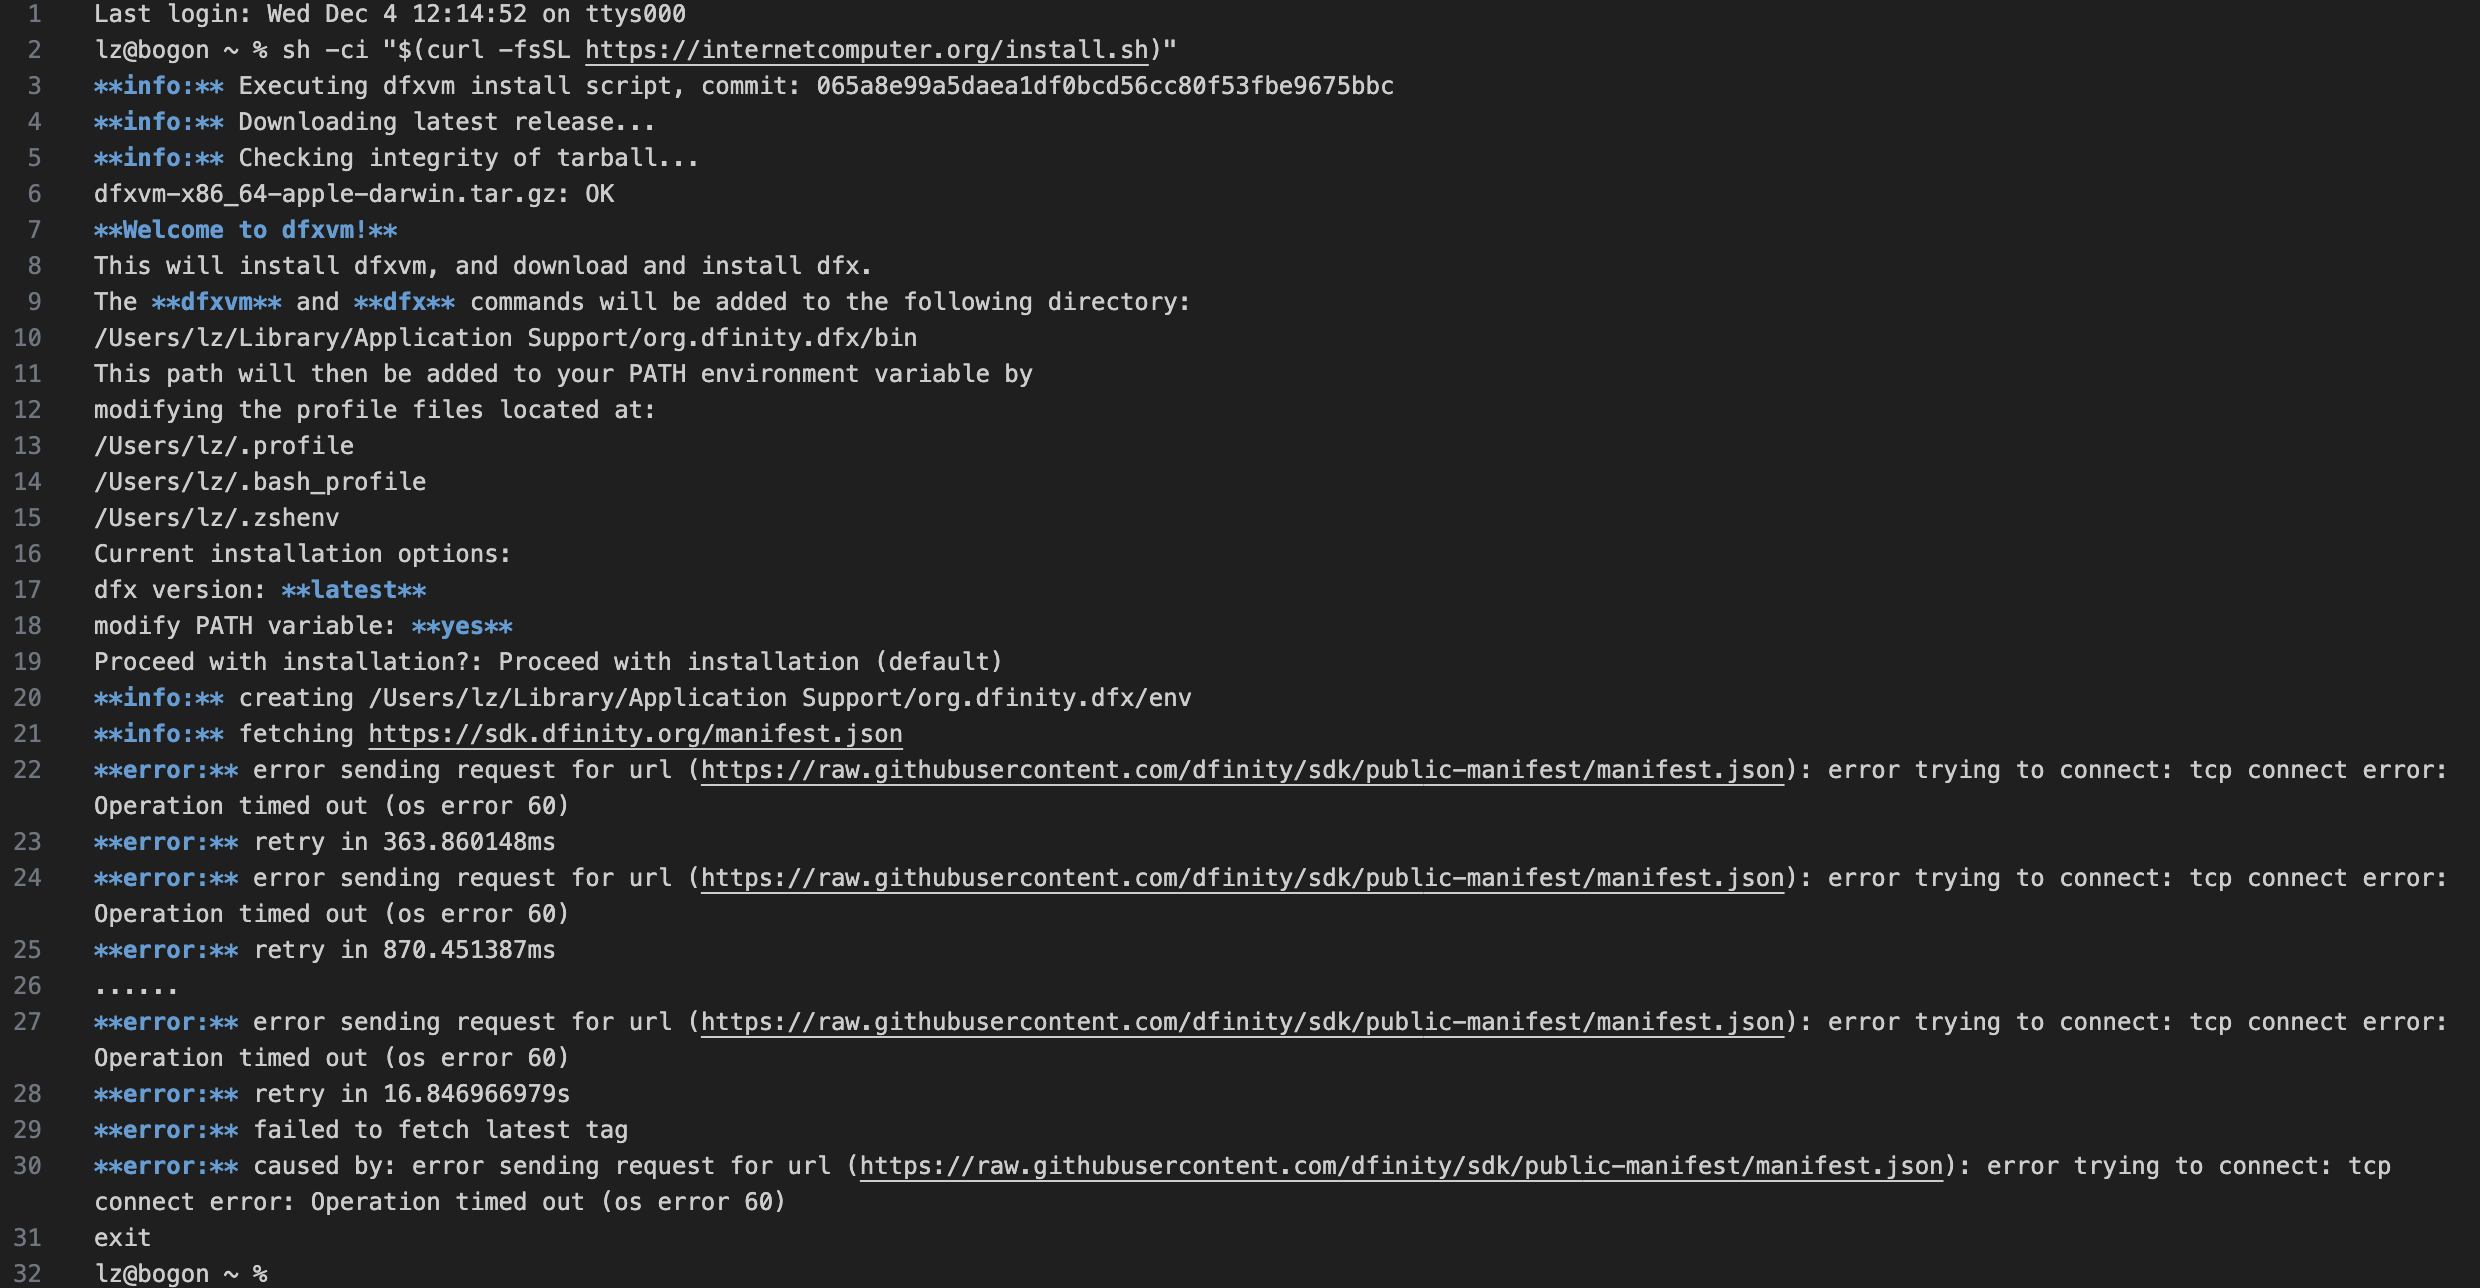Click the 'exit' text on line 31
This screenshot has height=1288, width=2480.
tap(122, 1238)
